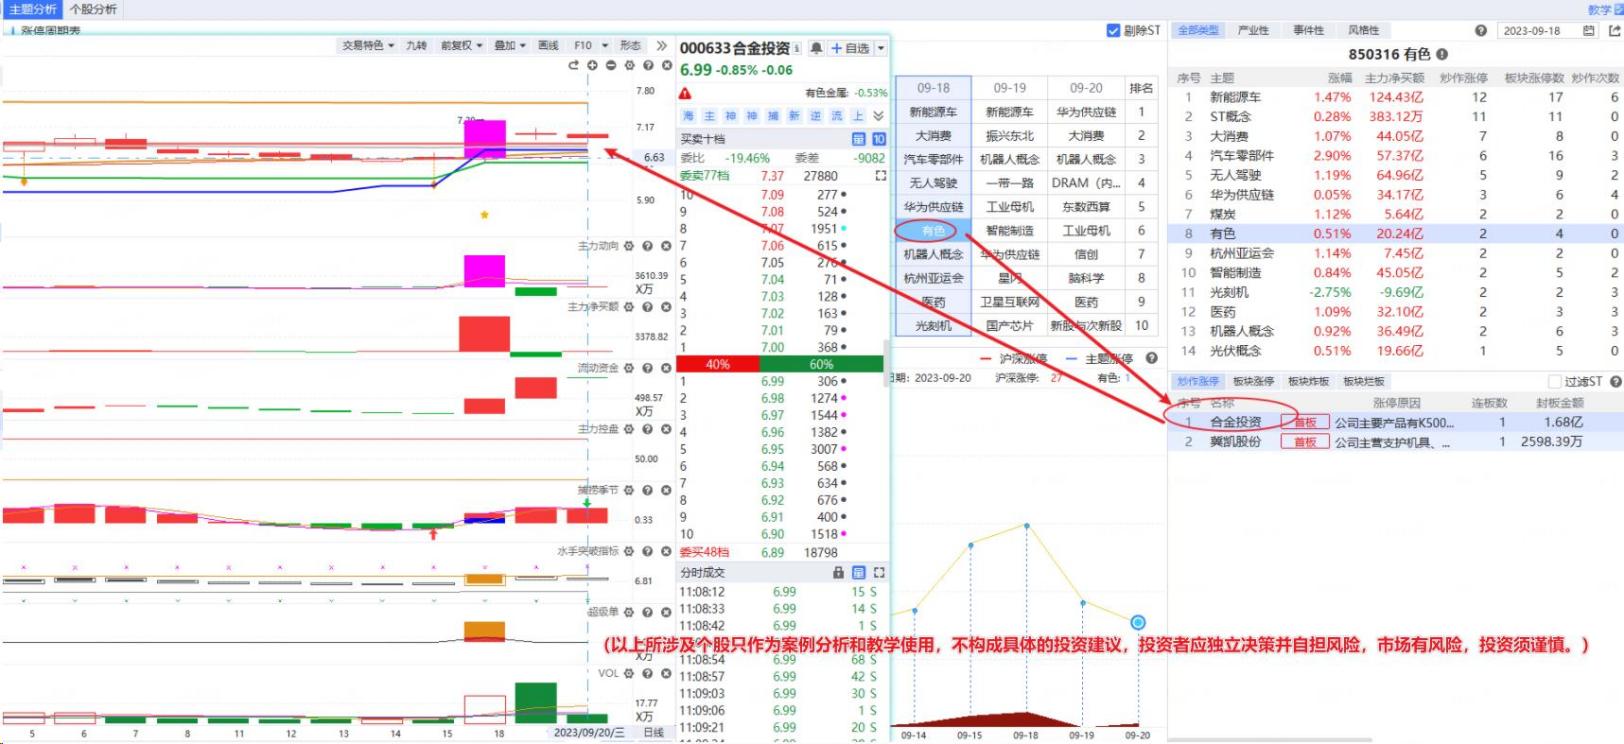Screen dimensions: 1624x744
Task: Click fullscreen icon beside 委卖77档 row
Action: pyautogui.click(x=880, y=176)
